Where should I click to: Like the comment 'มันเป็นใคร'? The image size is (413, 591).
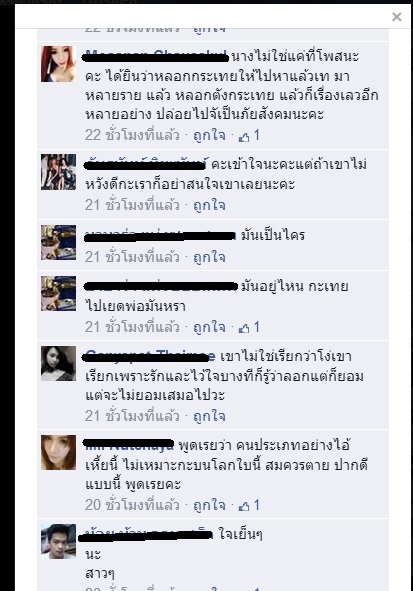[209, 257]
